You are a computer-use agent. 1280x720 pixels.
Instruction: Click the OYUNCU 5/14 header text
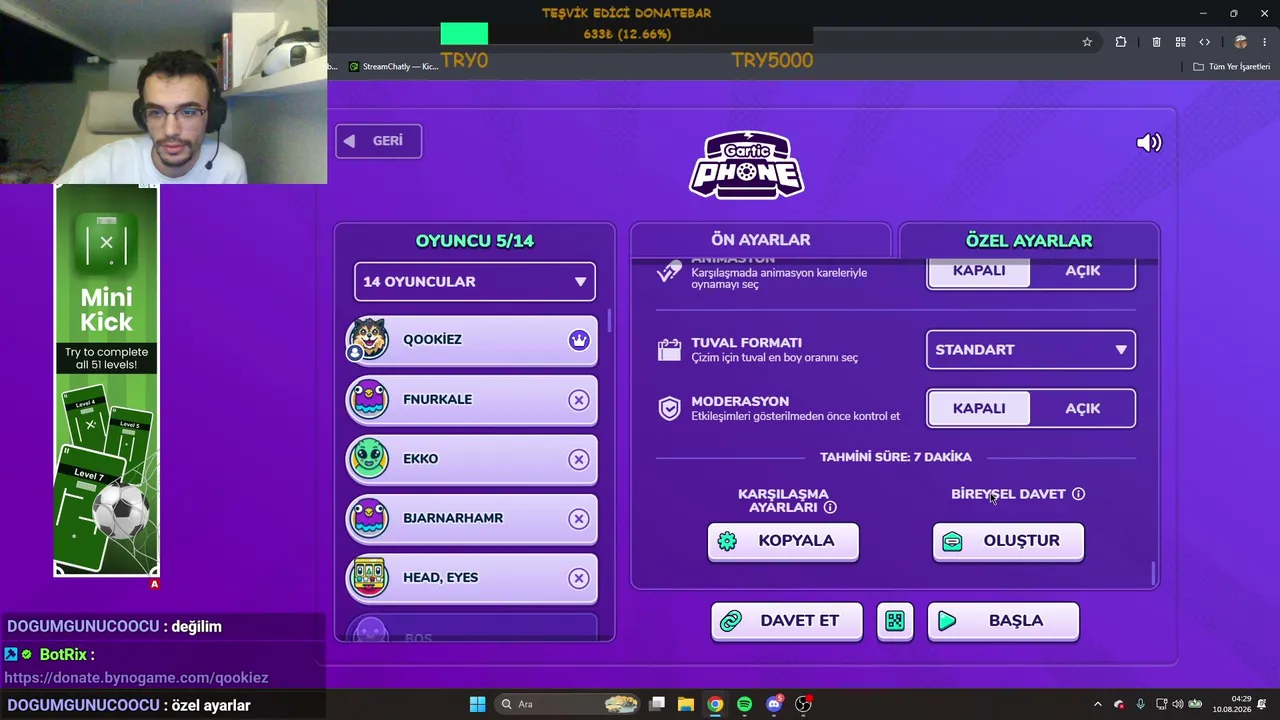[x=475, y=241]
